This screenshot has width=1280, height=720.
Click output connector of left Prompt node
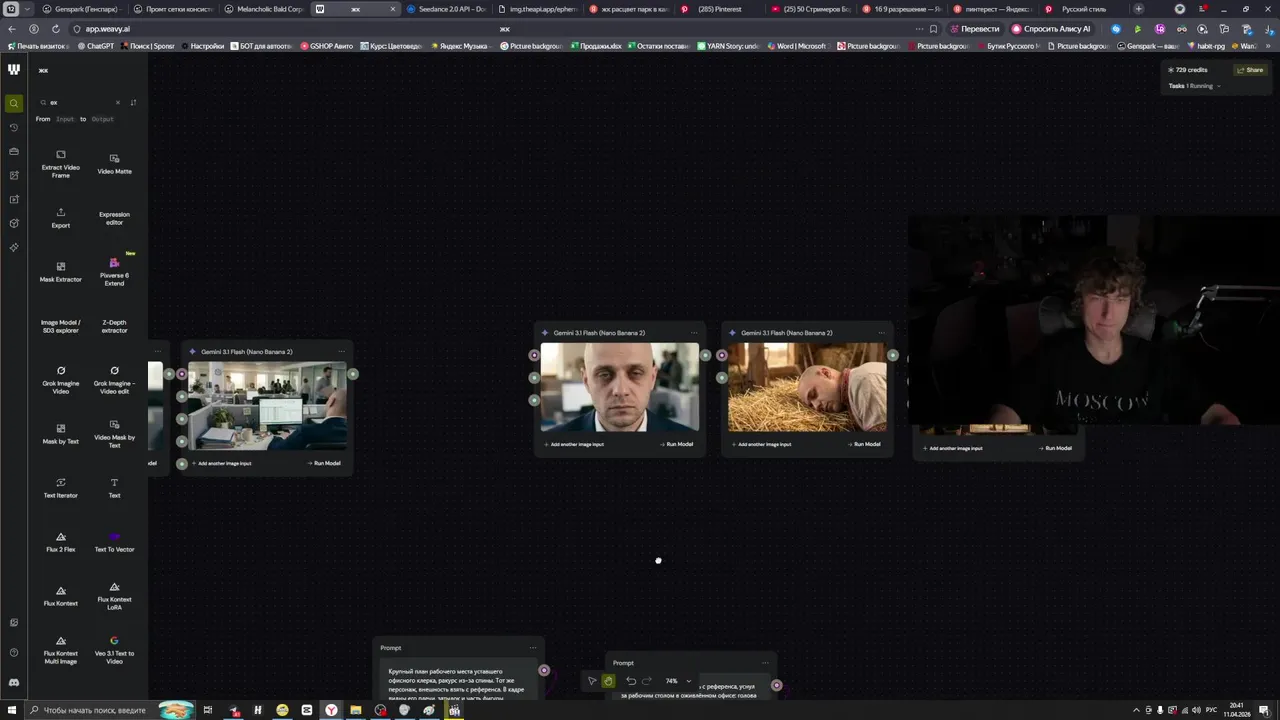[x=544, y=670]
